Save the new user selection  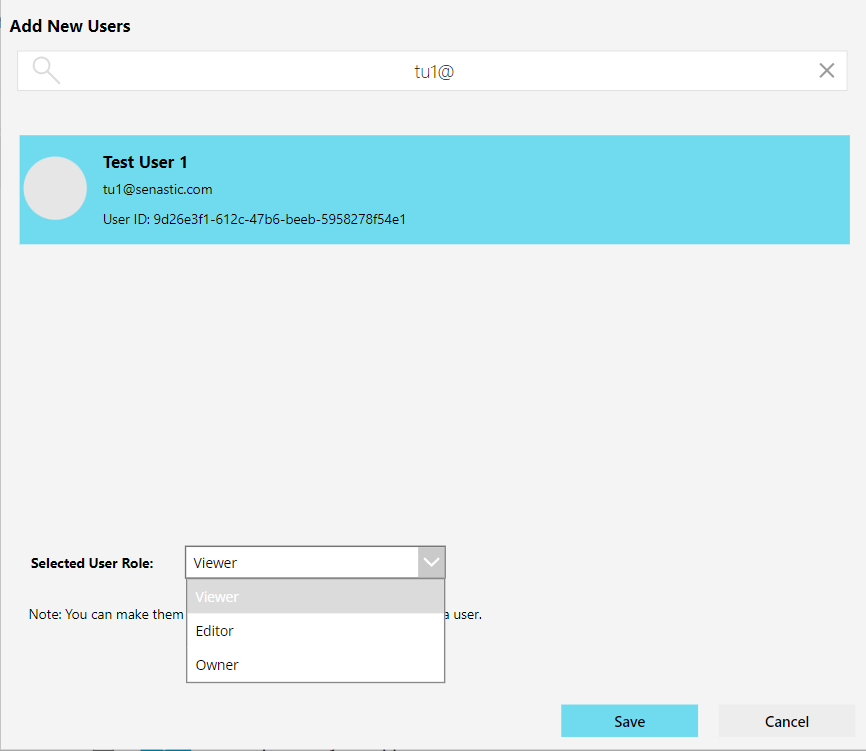pos(629,721)
